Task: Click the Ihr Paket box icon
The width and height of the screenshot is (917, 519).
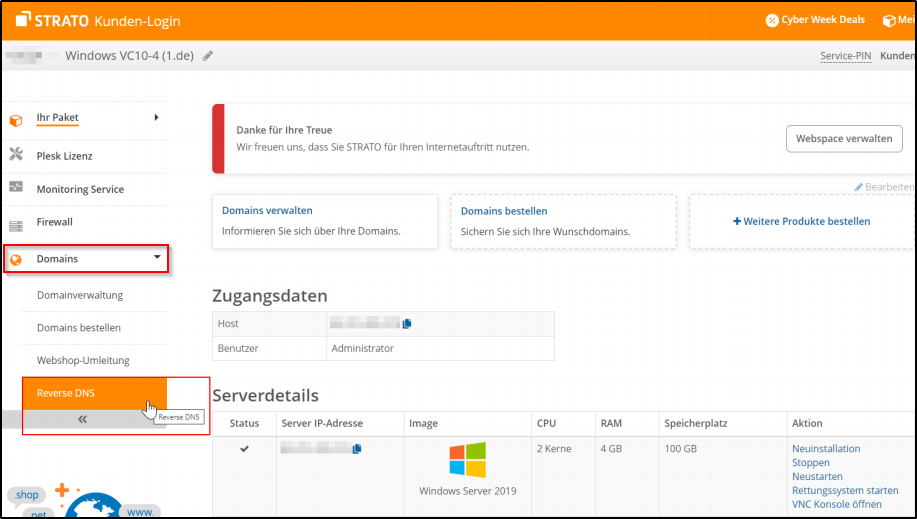Action: pyautogui.click(x=16, y=121)
